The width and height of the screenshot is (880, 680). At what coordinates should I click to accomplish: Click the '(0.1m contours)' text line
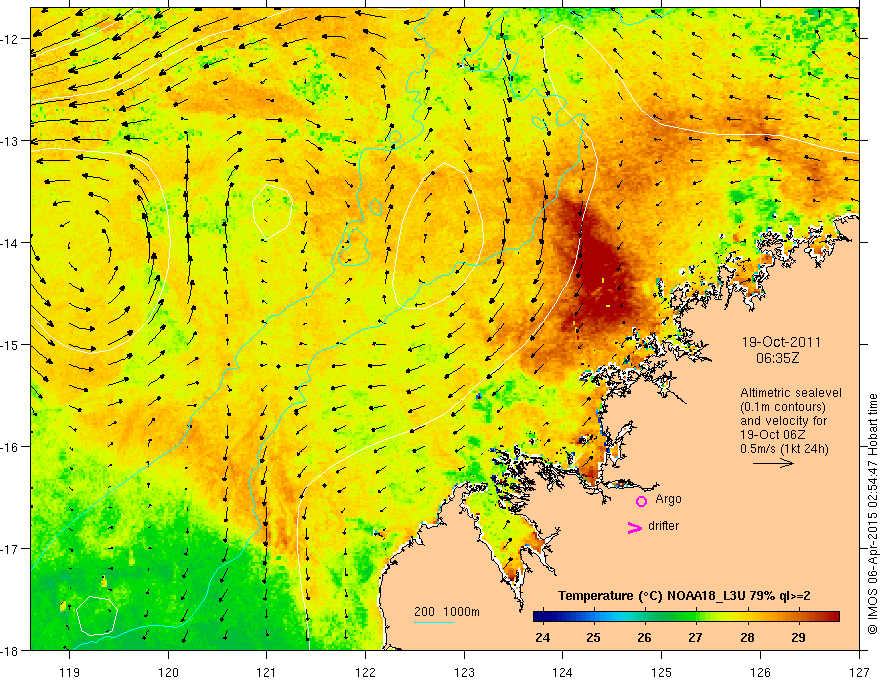(x=783, y=407)
